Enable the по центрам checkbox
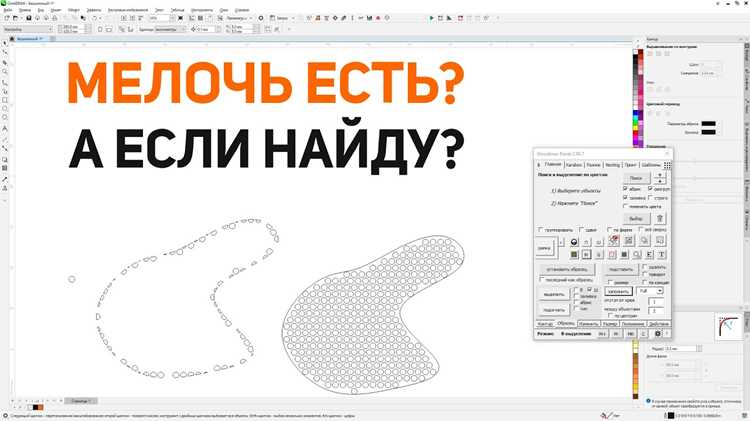 [x=610, y=315]
